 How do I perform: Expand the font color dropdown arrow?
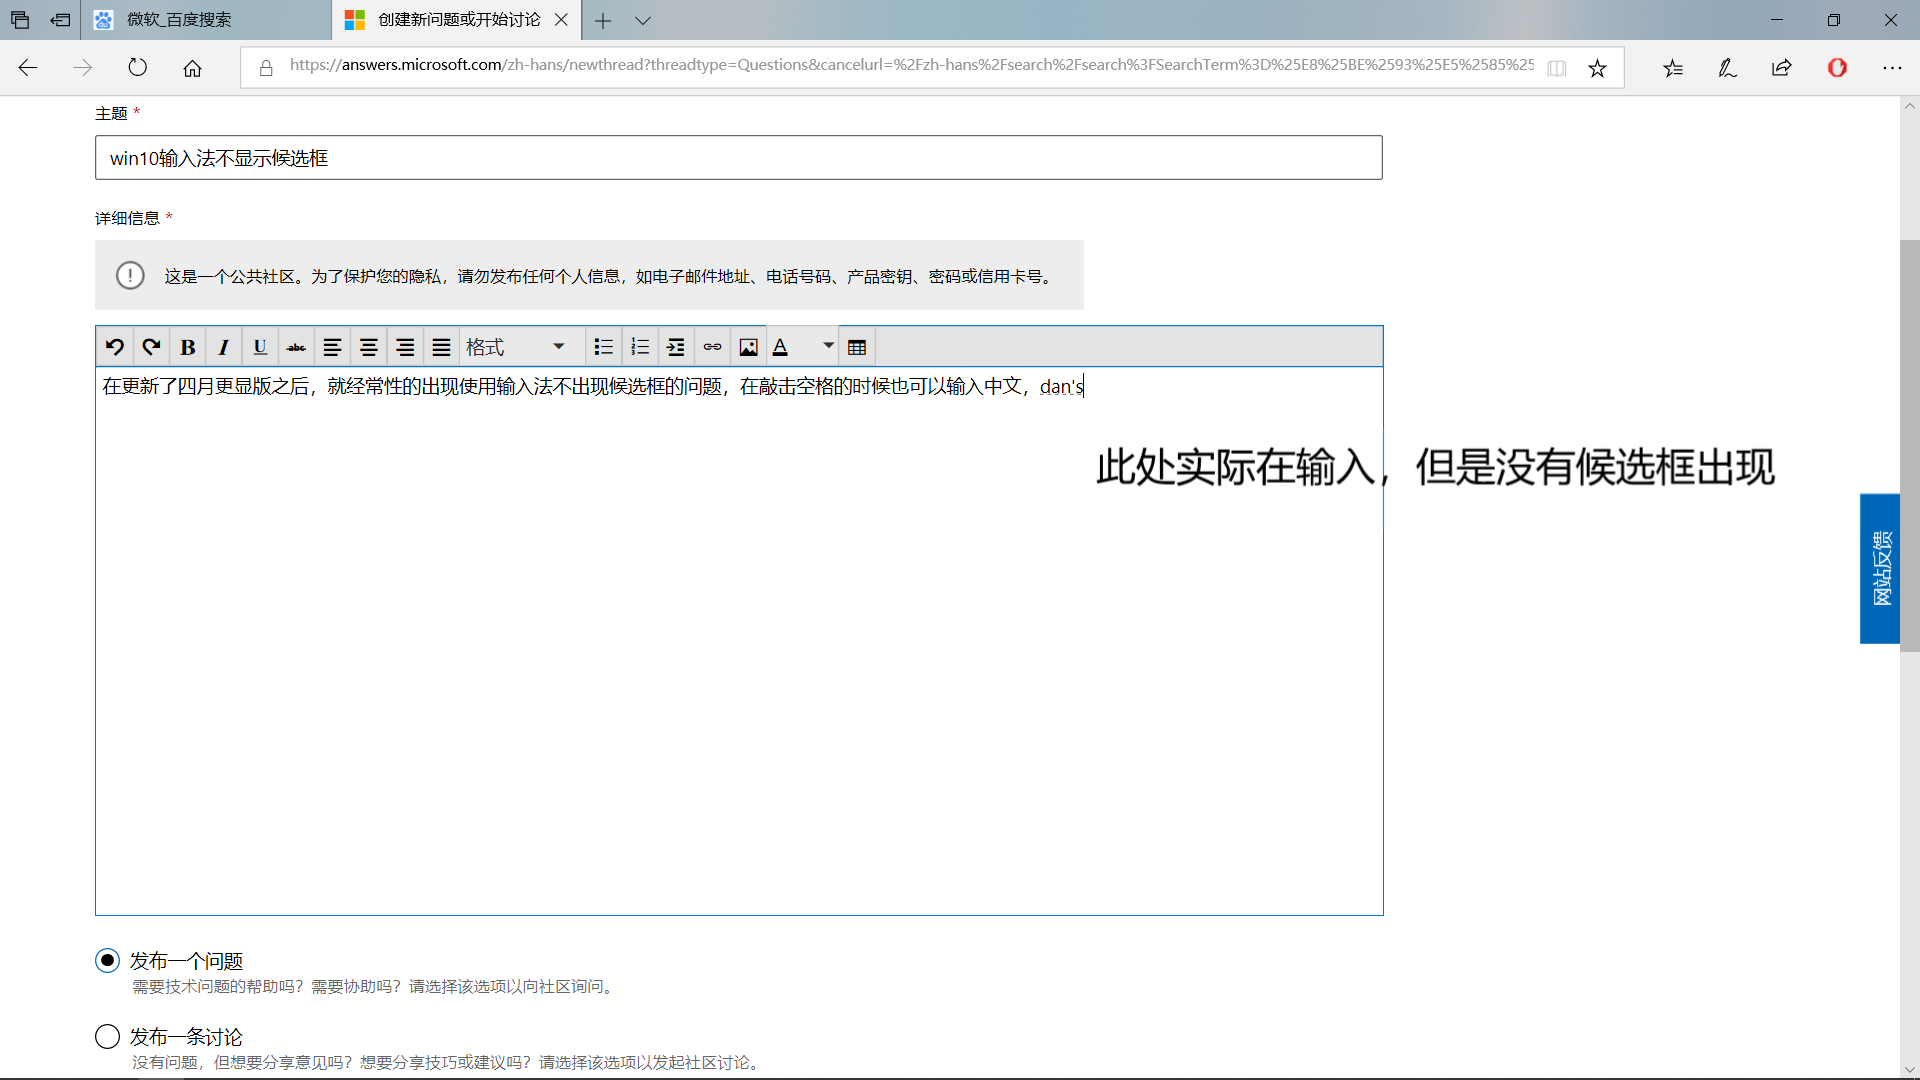pos(828,346)
